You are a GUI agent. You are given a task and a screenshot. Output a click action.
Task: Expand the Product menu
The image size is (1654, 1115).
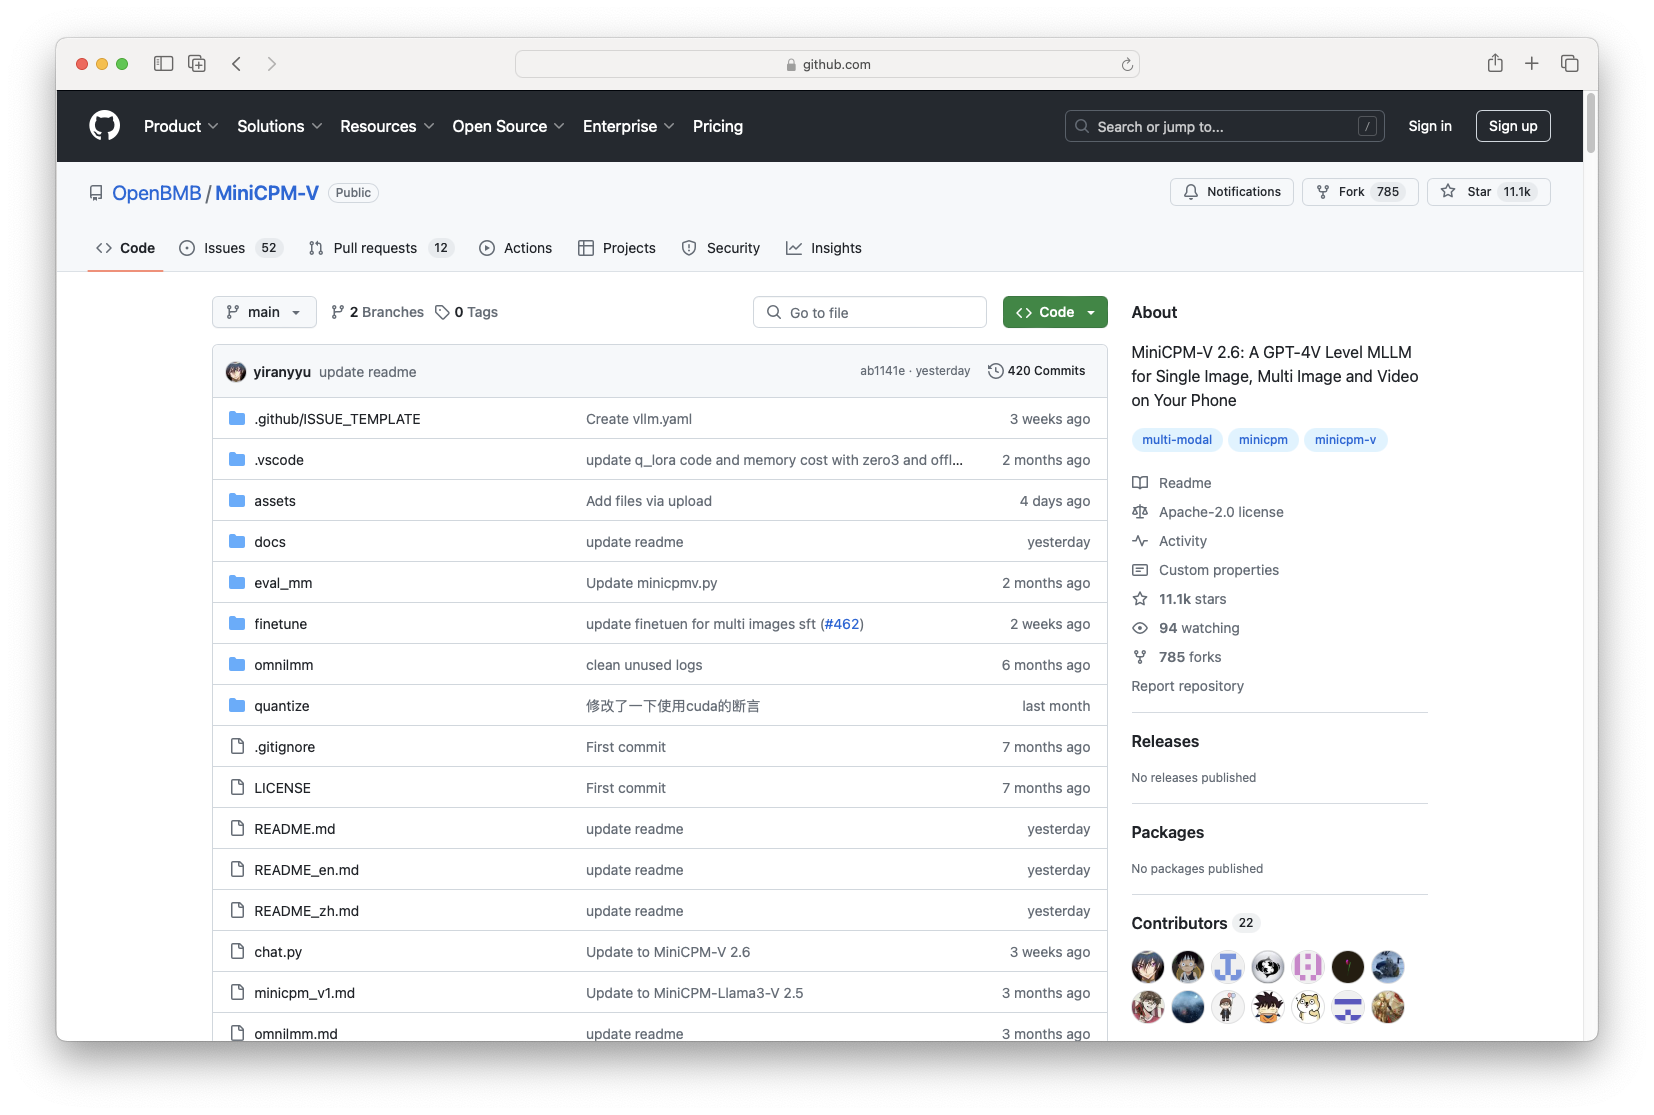click(x=181, y=126)
